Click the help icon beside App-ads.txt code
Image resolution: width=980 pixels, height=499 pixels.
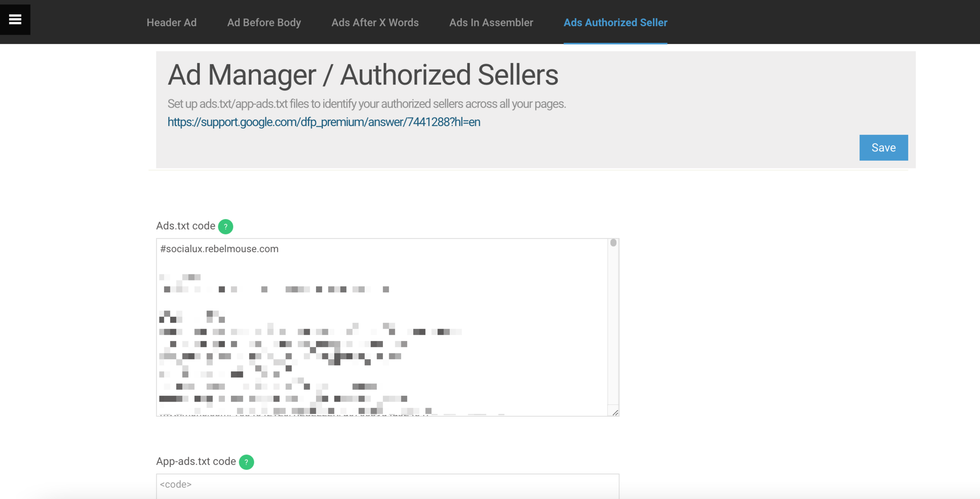pyautogui.click(x=246, y=462)
